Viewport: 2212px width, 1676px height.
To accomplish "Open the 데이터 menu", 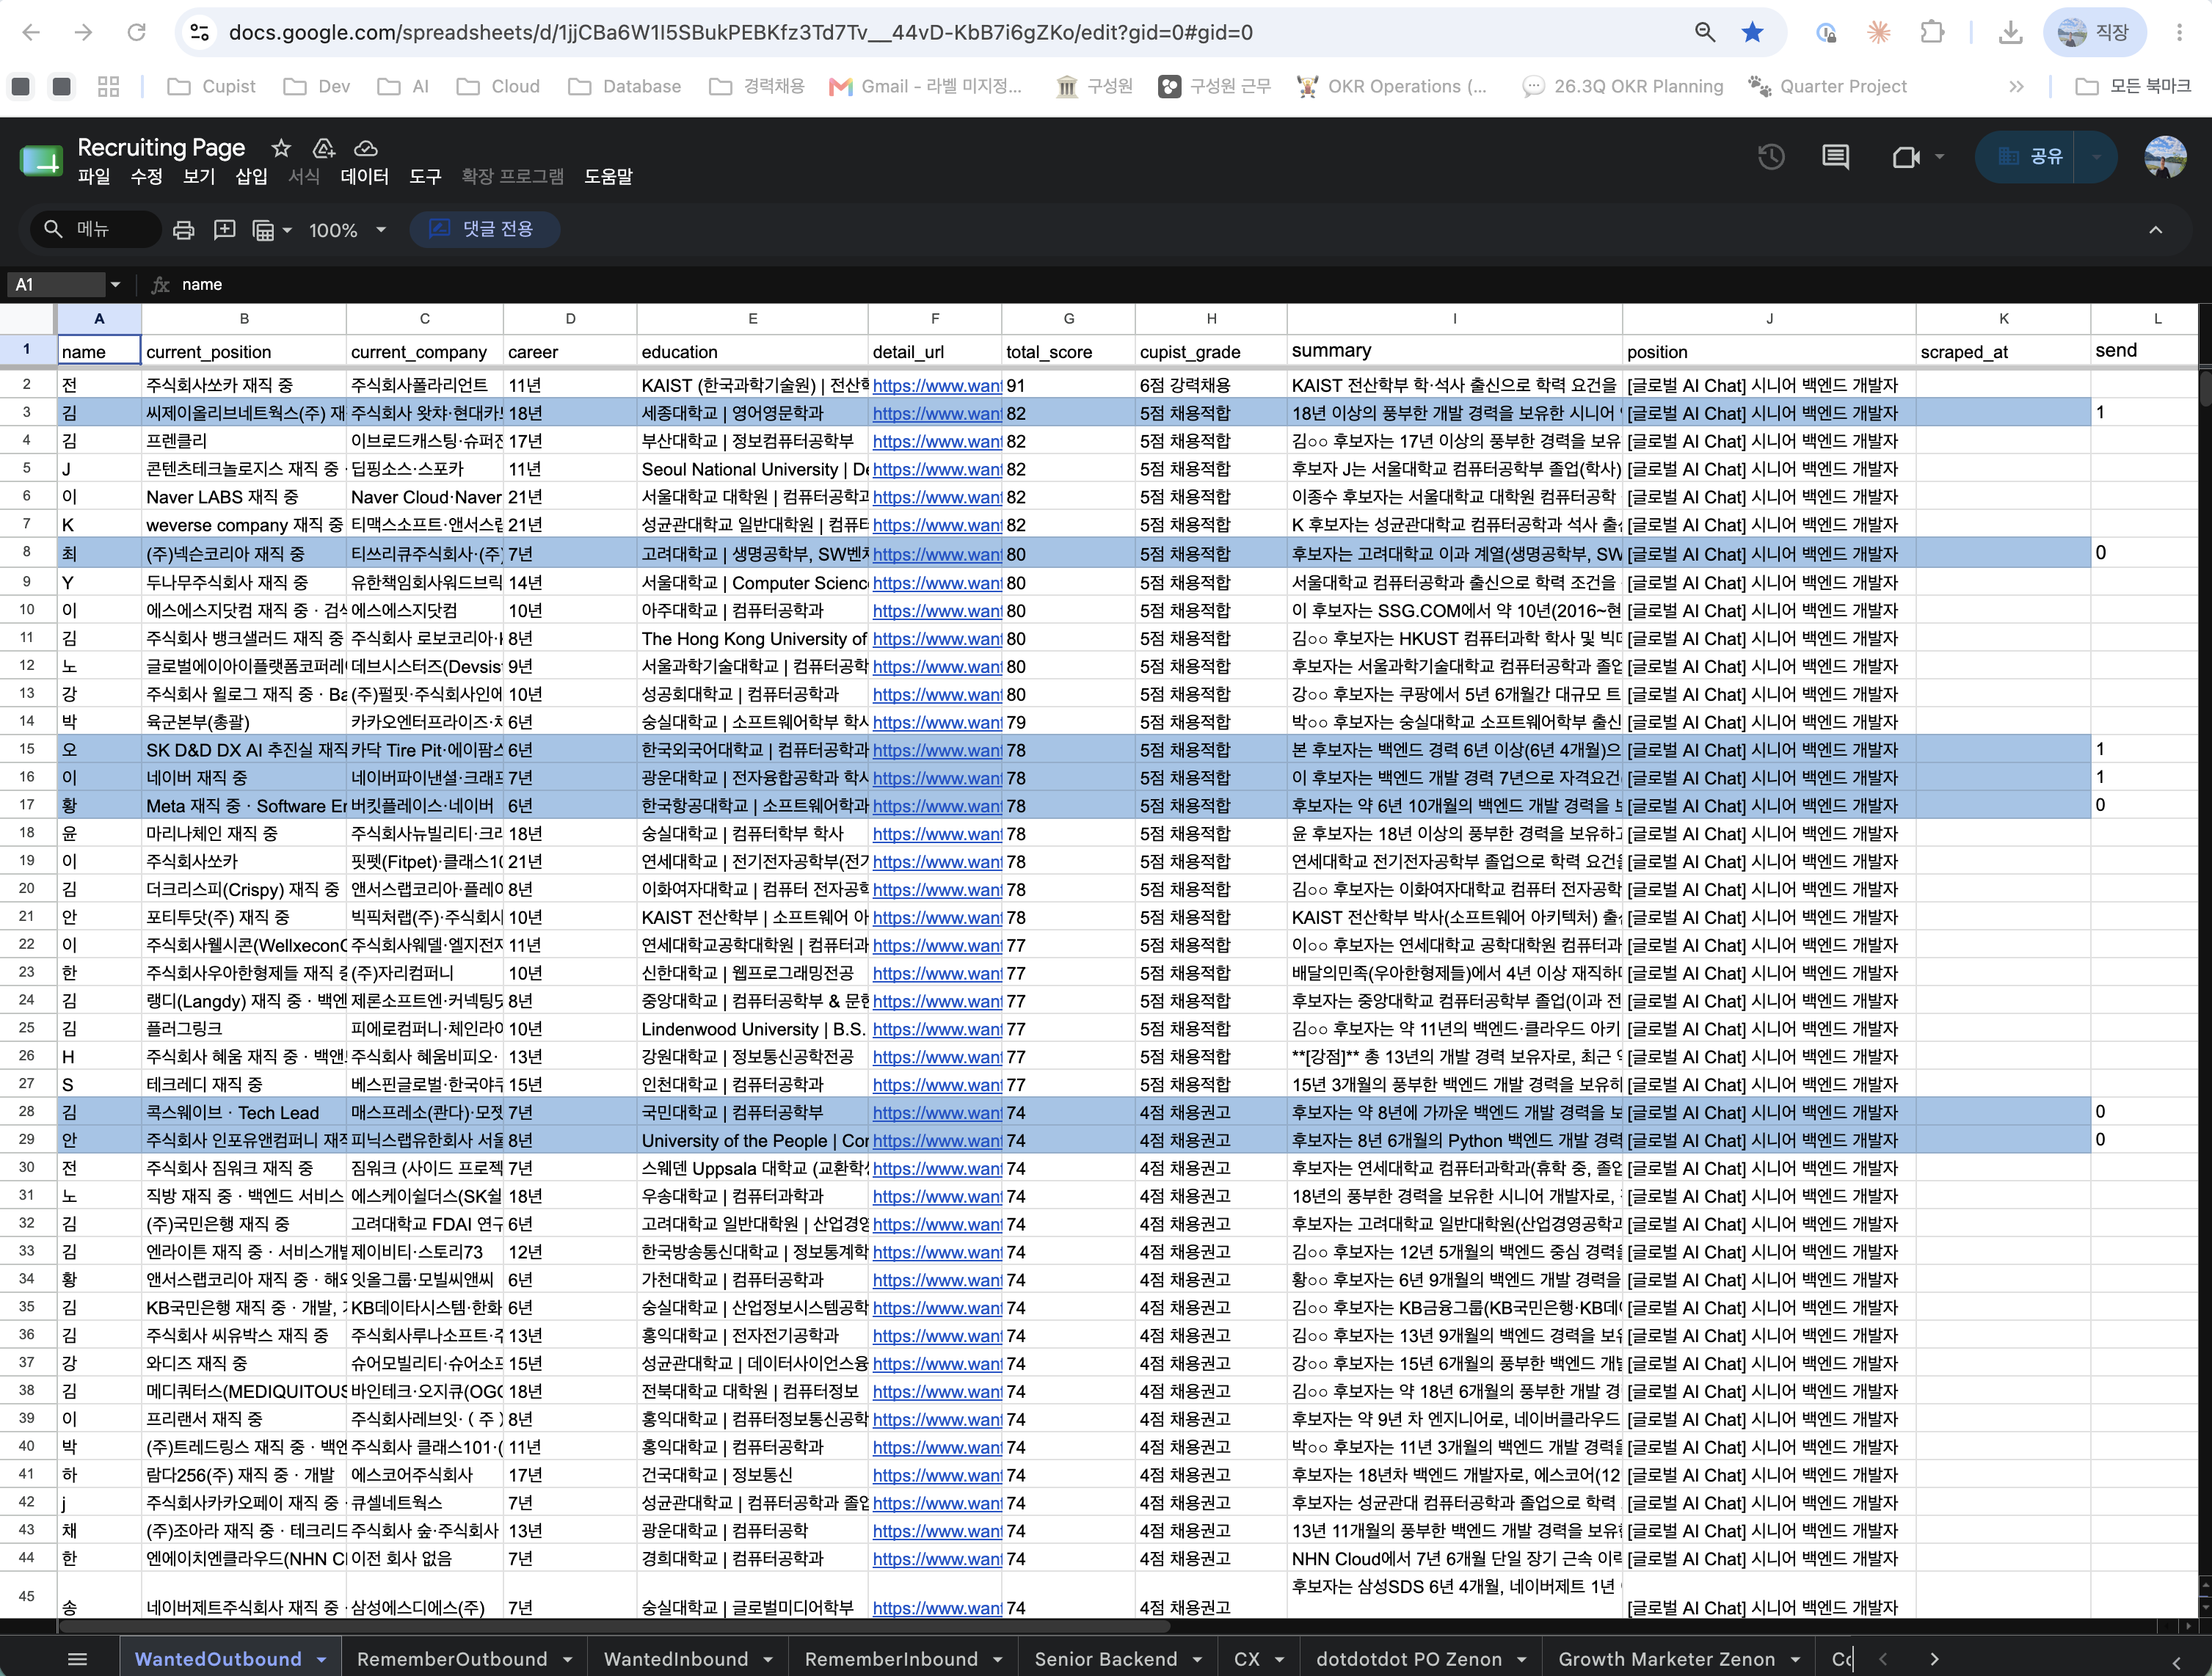I will [x=364, y=177].
